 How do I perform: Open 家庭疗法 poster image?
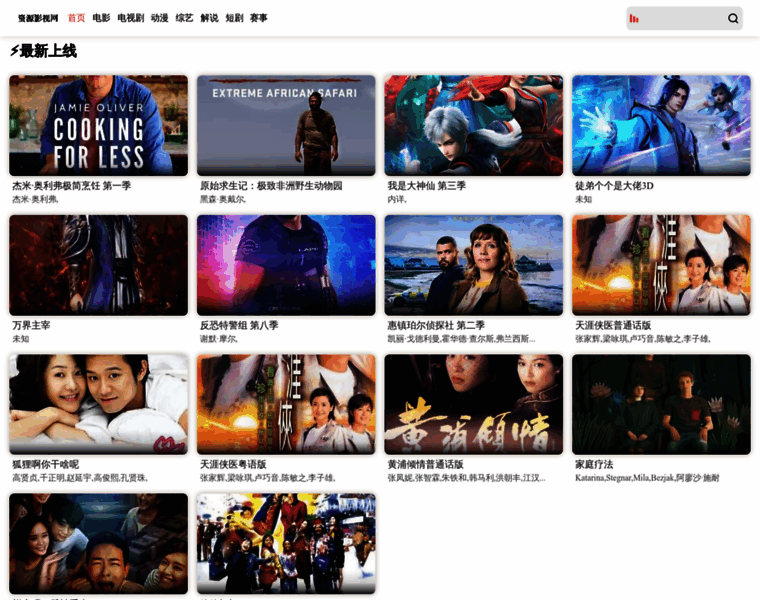pyautogui.click(x=661, y=404)
